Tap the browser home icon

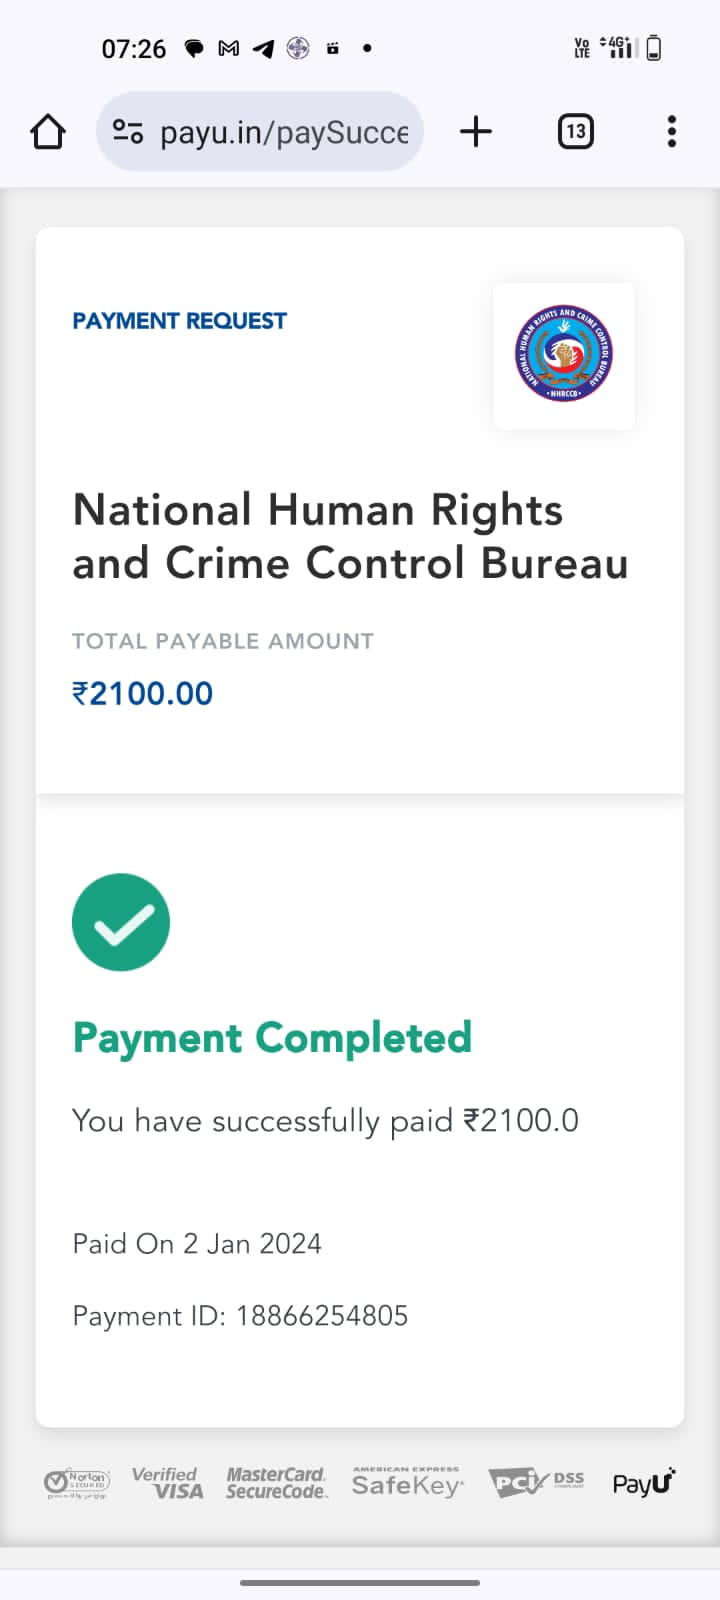[48, 132]
